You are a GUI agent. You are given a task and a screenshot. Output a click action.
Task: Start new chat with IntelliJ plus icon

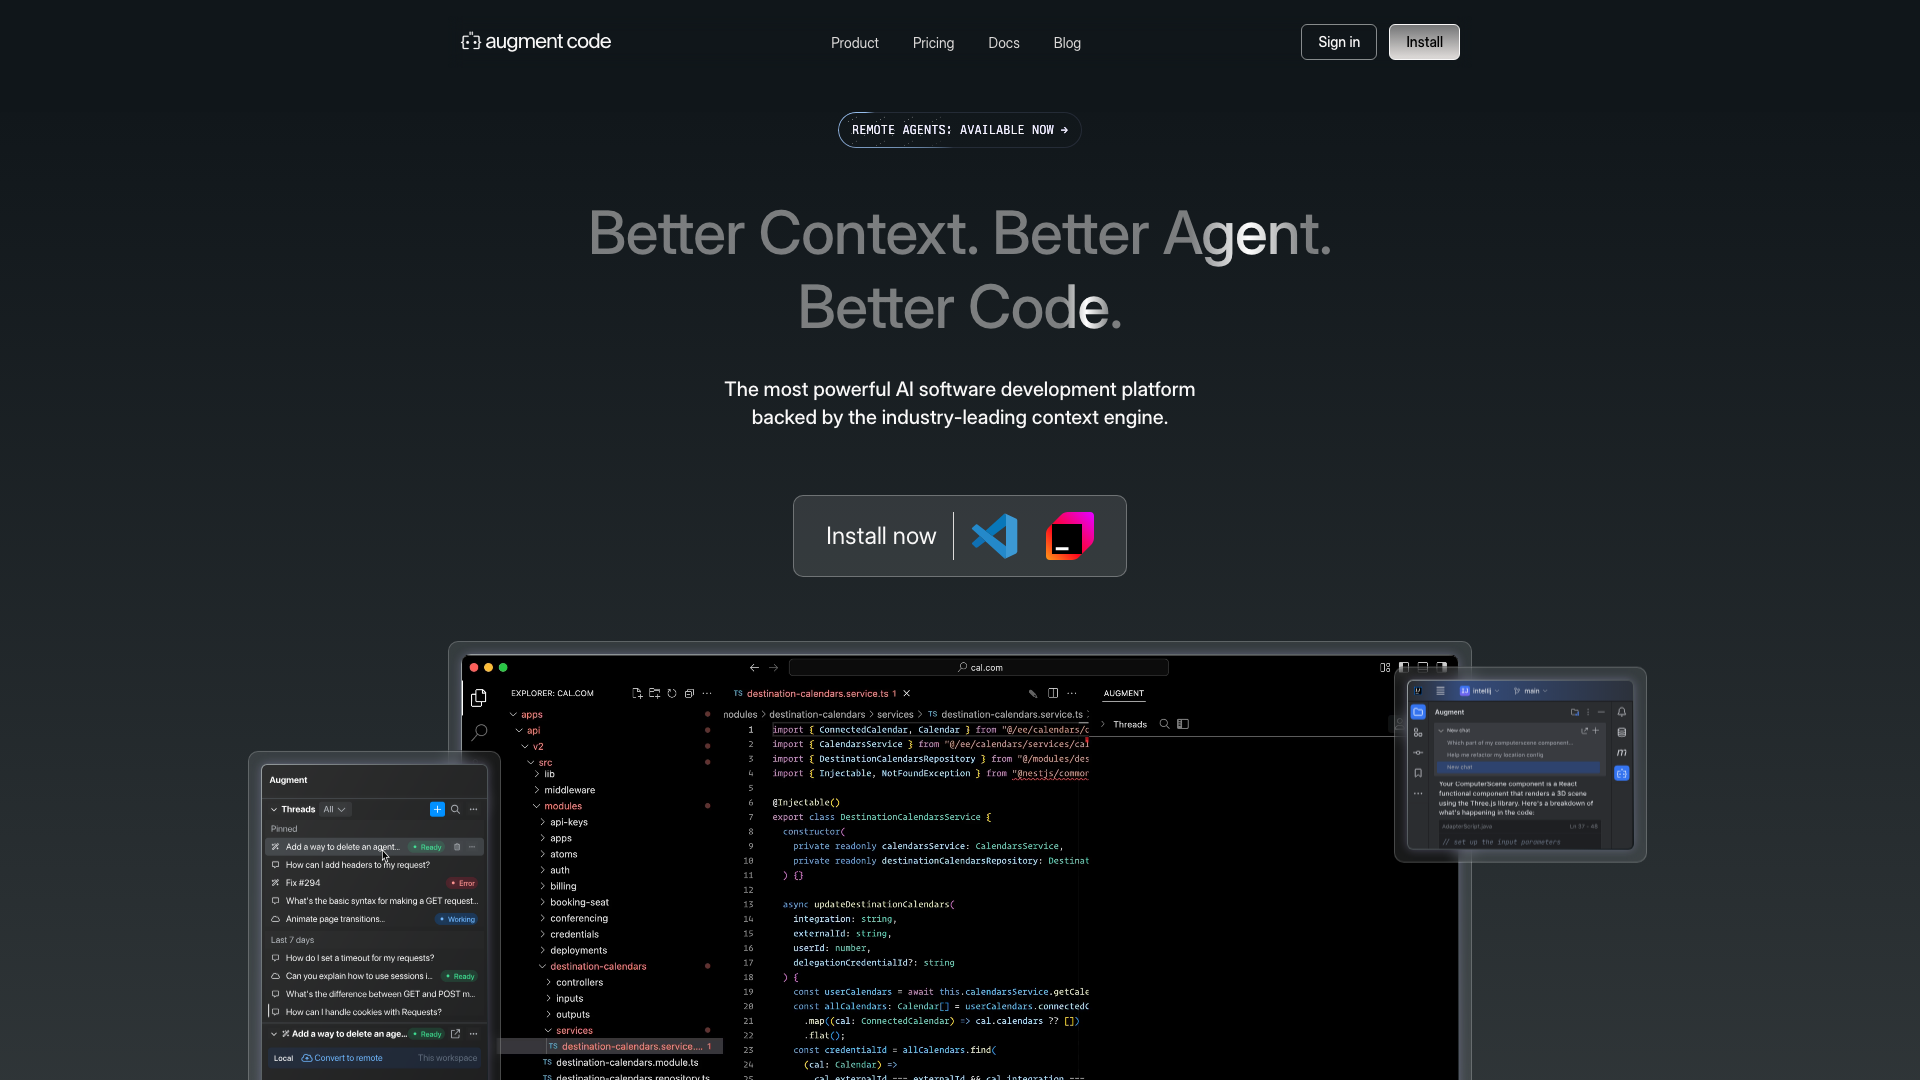click(1596, 730)
